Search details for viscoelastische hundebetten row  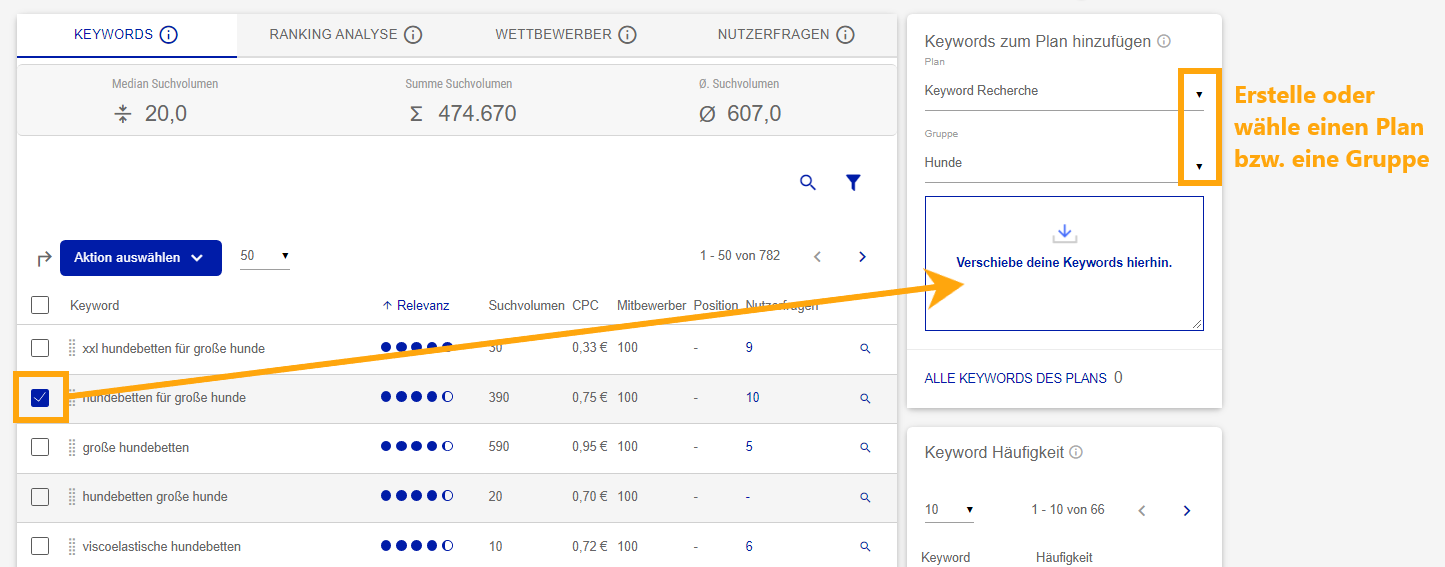pyautogui.click(x=865, y=547)
